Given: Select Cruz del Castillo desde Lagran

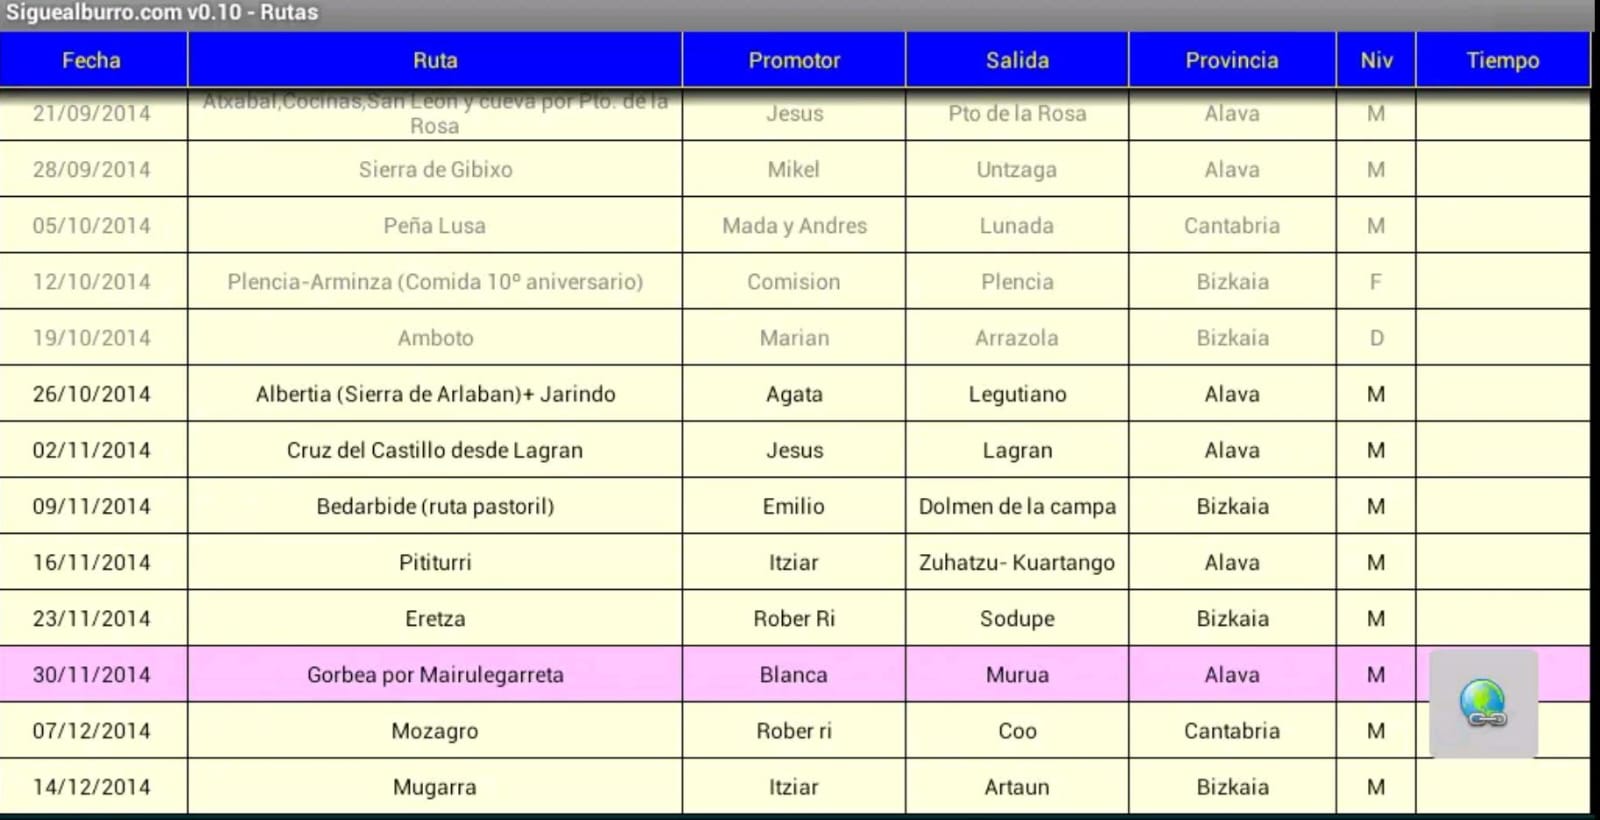Looking at the screenshot, I should pyautogui.click(x=435, y=451).
